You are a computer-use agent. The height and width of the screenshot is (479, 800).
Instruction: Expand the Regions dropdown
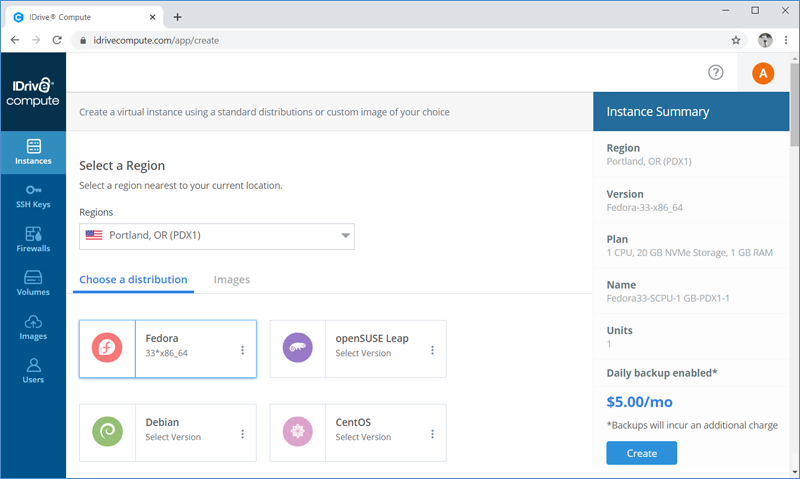[x=217, y=236]
